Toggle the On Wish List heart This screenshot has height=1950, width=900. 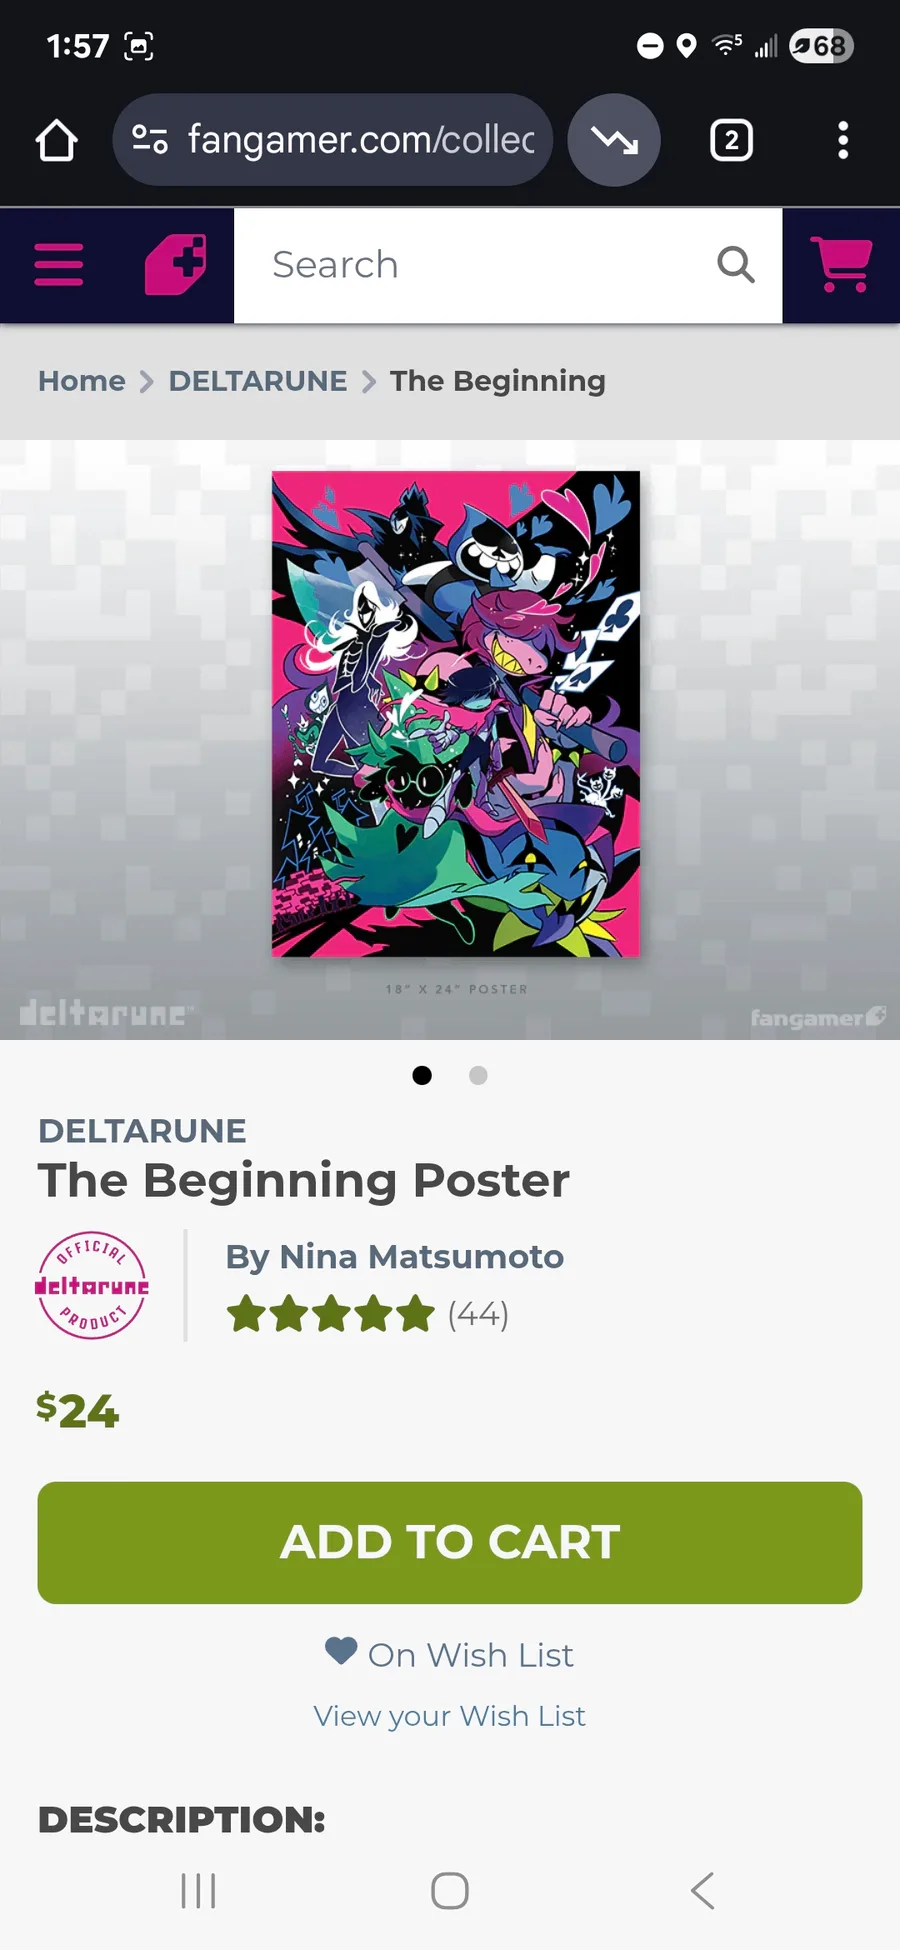click(x=341, y=1650)
